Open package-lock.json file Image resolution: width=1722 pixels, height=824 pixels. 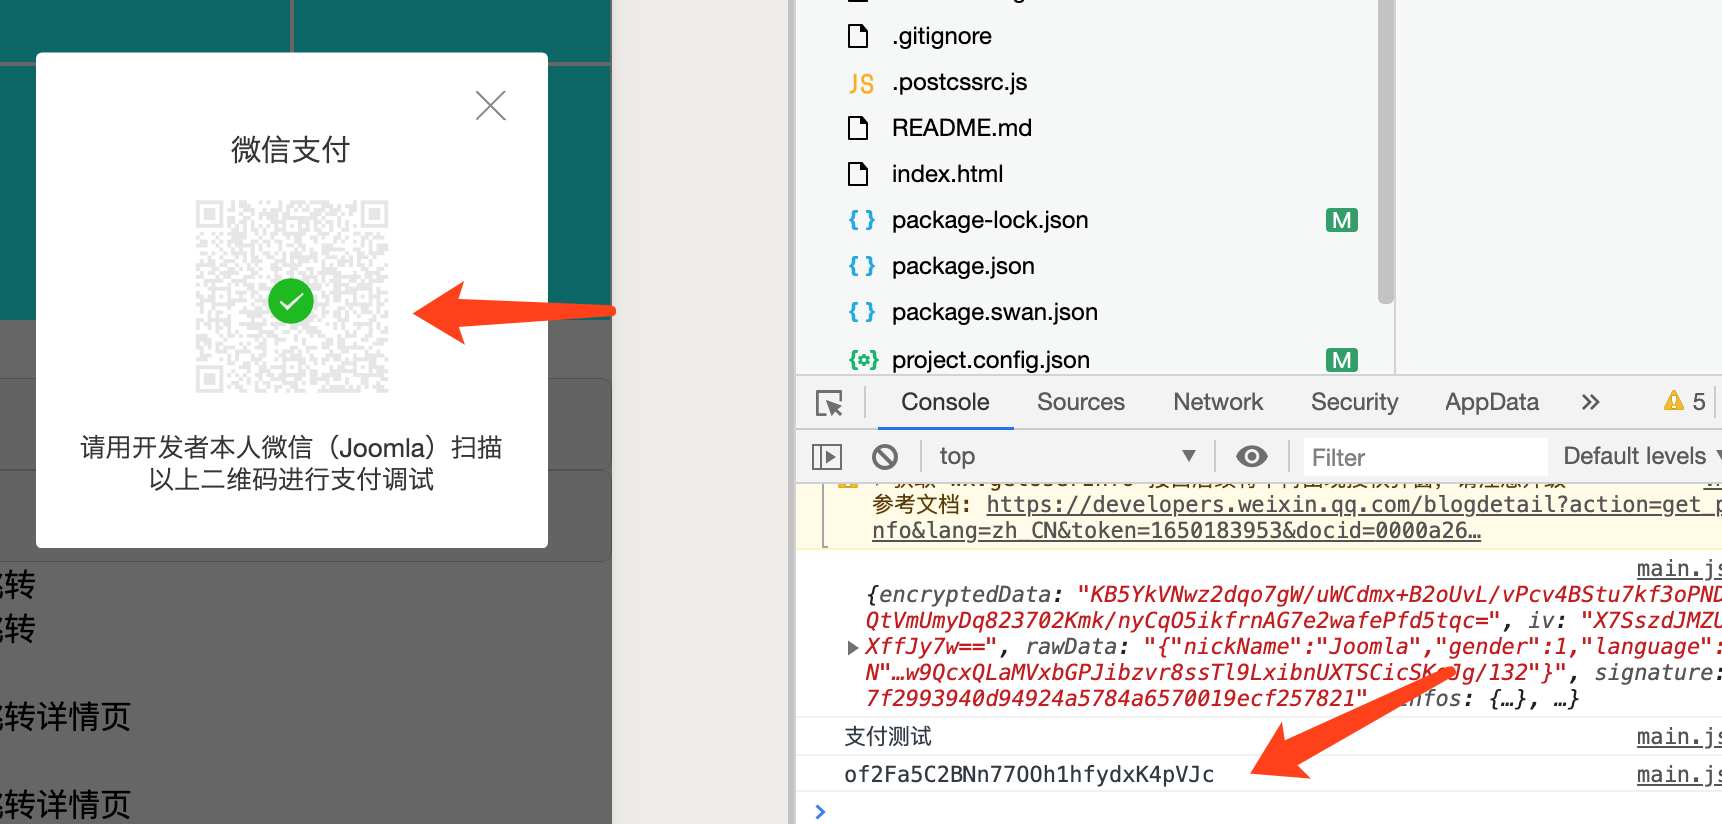(x=990, y=220)
